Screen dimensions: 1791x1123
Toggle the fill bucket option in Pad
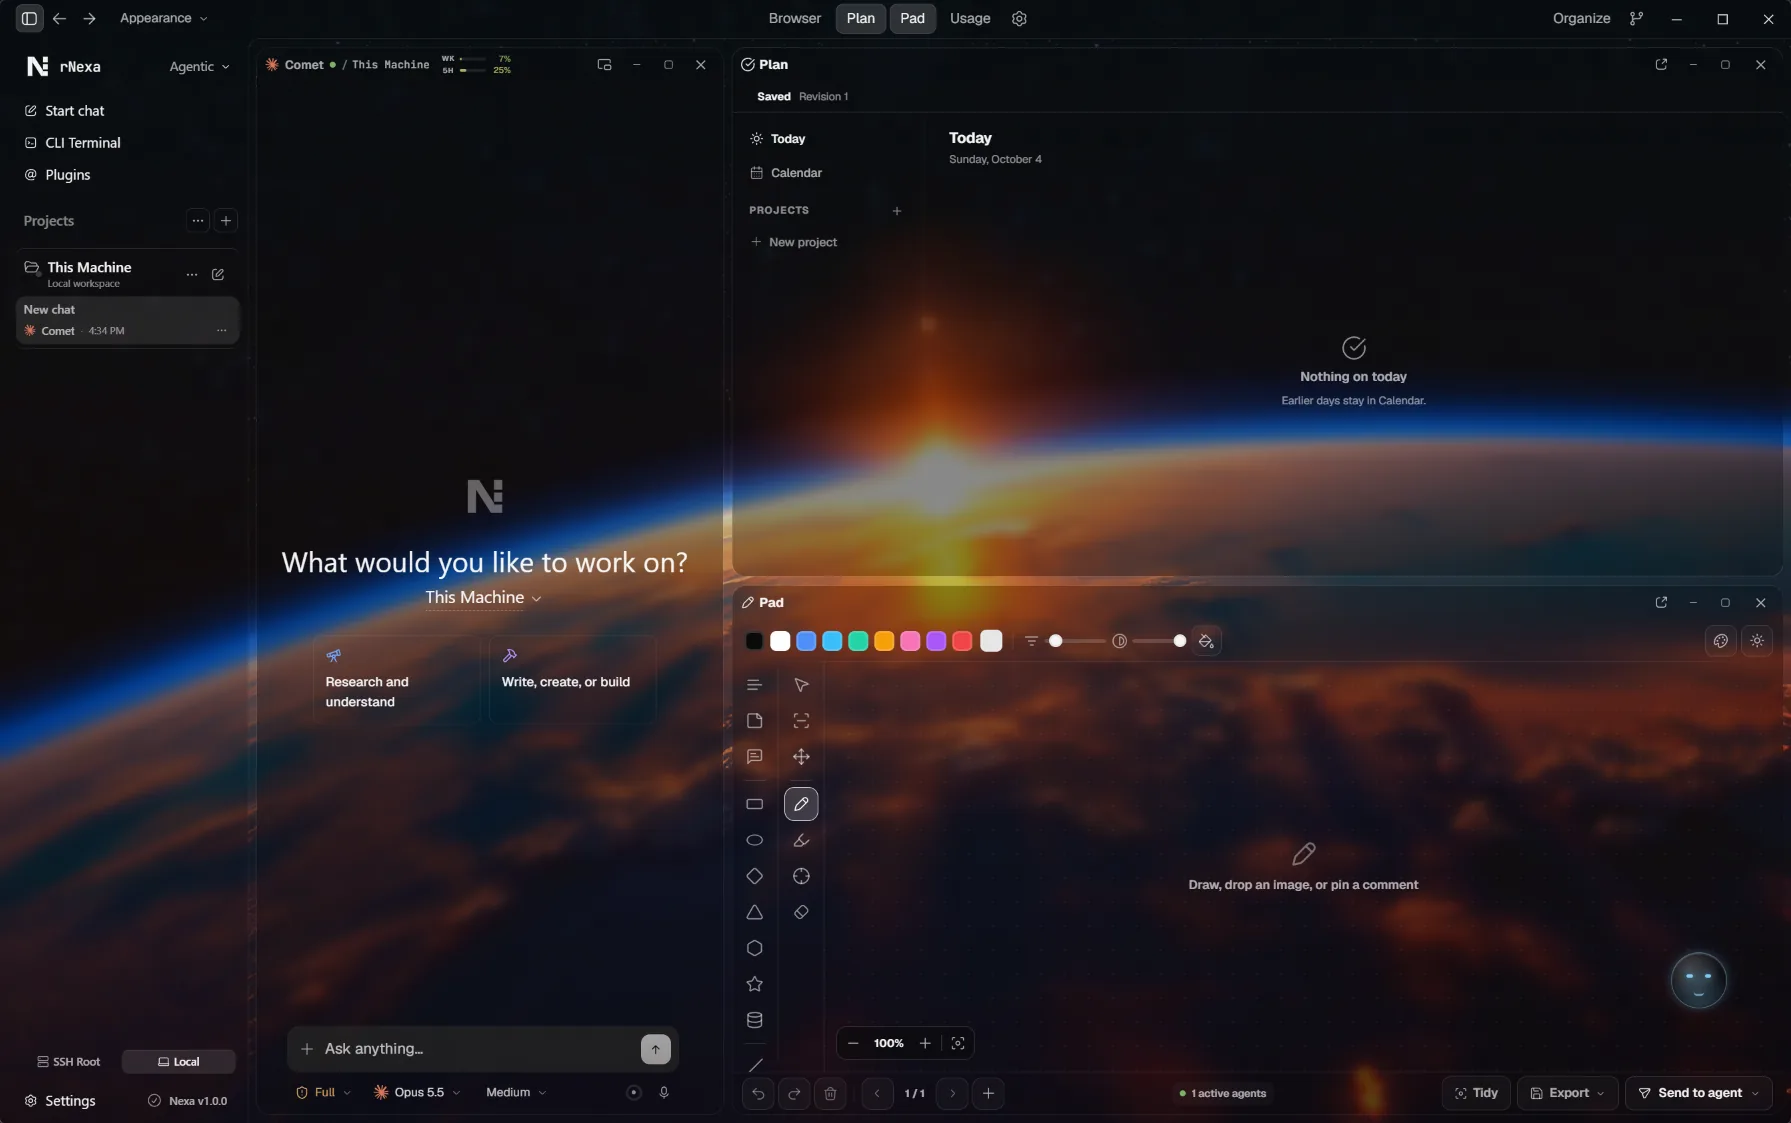(x=1207, y=641)
